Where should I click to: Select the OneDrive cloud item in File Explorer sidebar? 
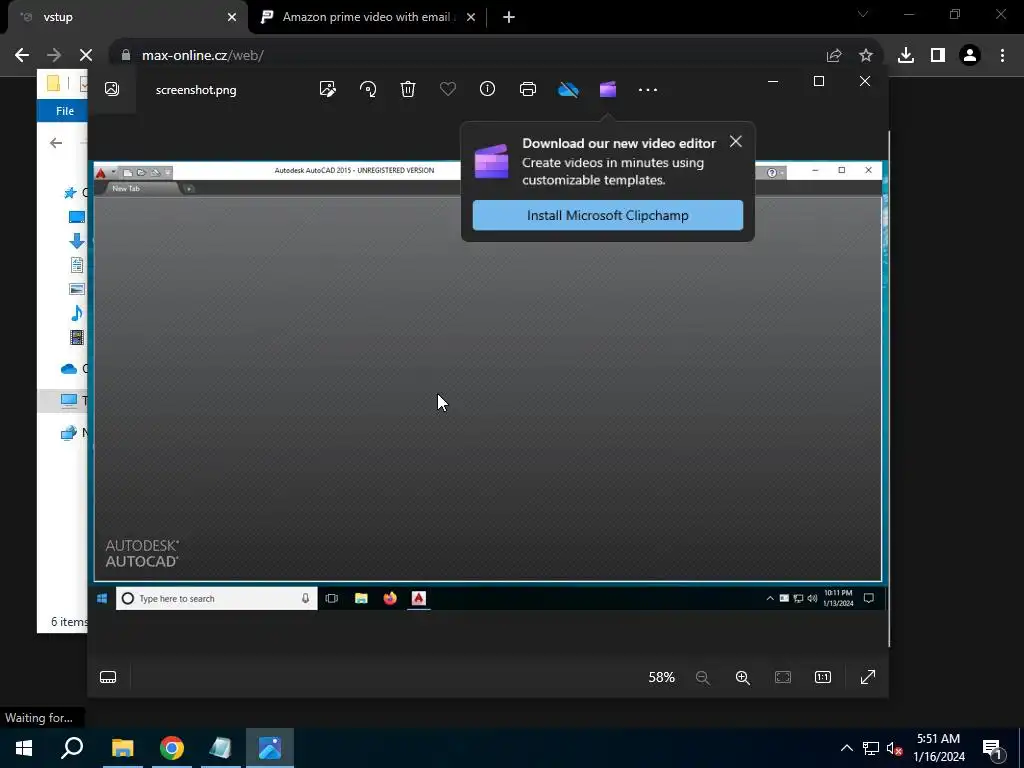69,369
